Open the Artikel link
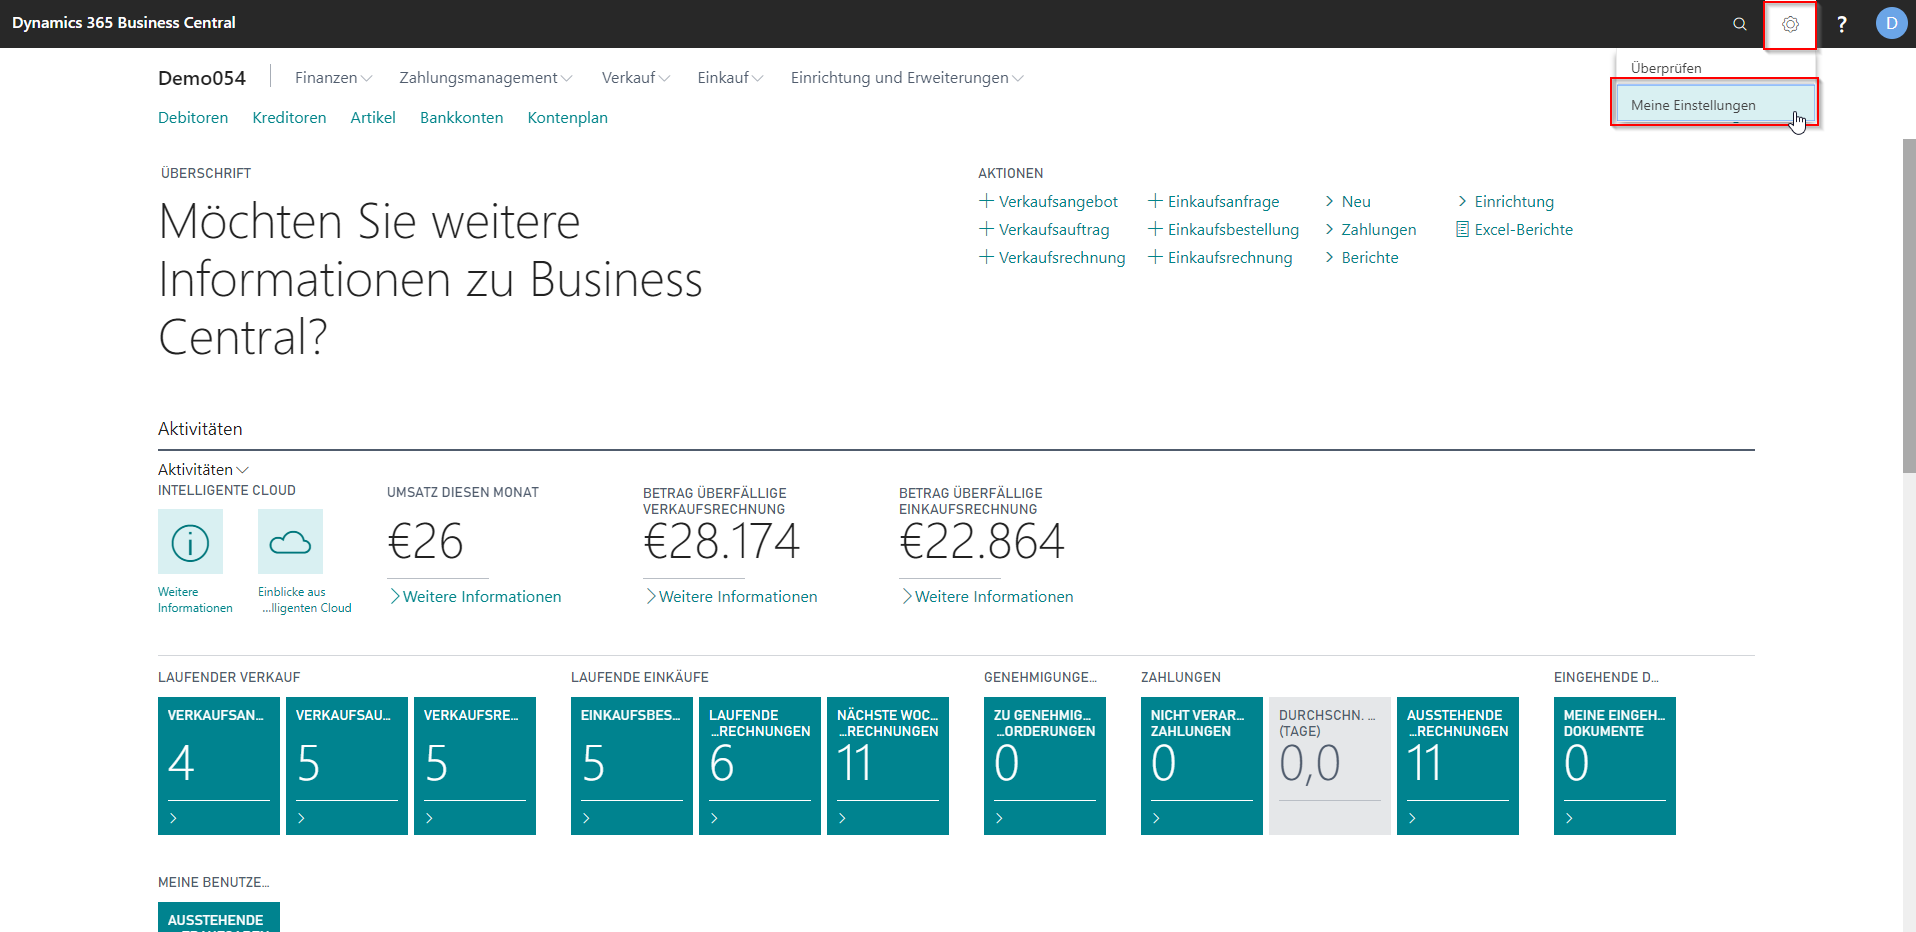The image size is (1916, 932). [x=373, y=117]
